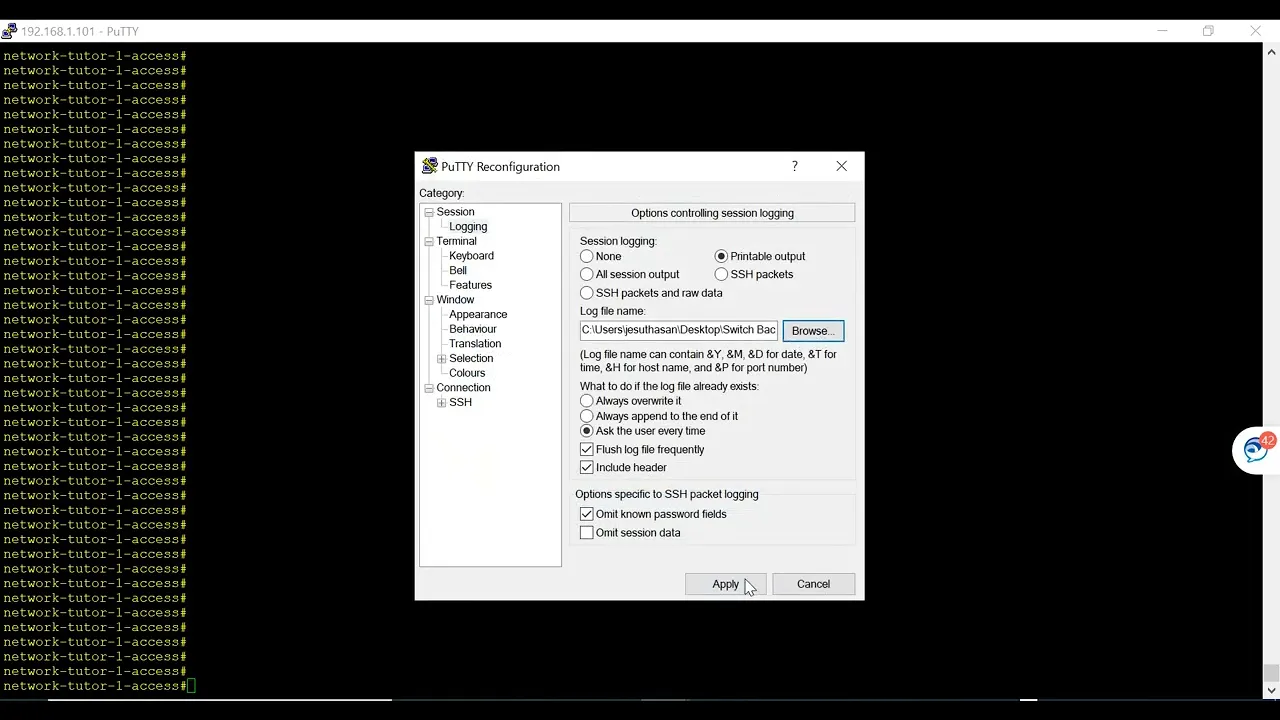This screenshot has width=1280, height=720.
Task: Expand the SSH tree node
Action: 442,402
